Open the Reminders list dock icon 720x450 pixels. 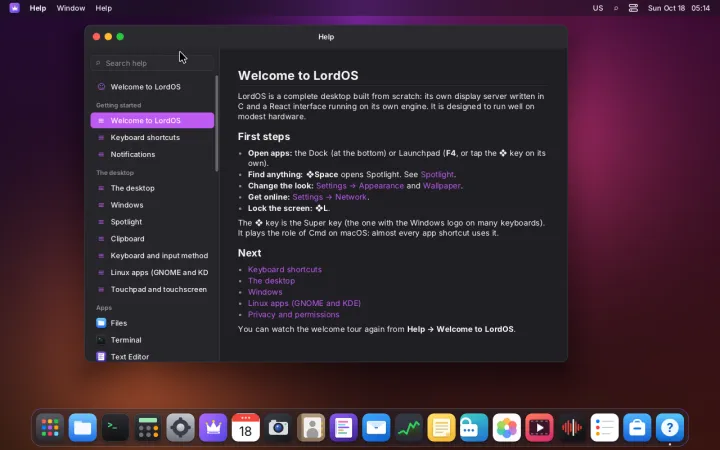tap(604, 428)
